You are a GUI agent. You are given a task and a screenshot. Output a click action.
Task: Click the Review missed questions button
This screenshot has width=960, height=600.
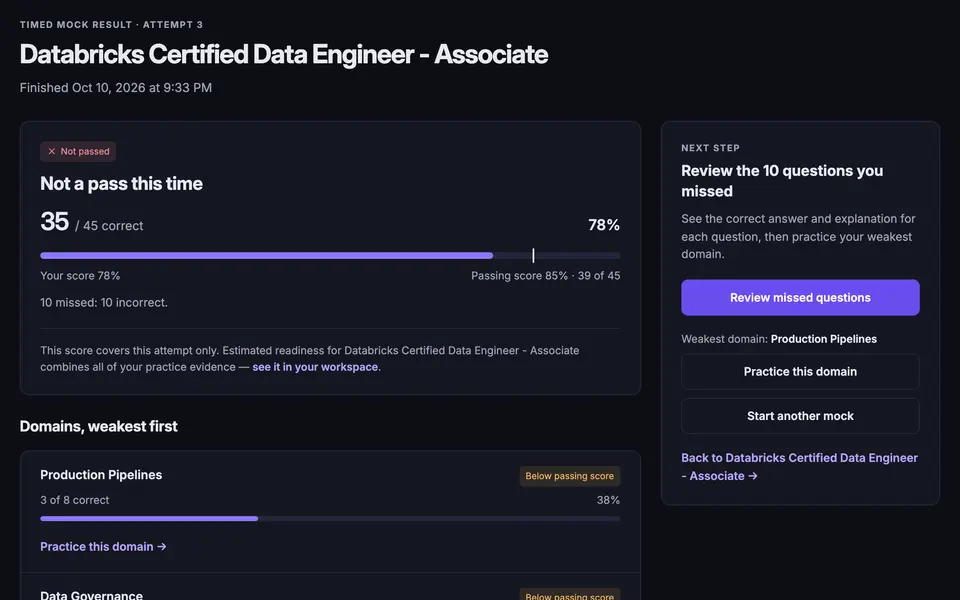click(x=800, y=298)
